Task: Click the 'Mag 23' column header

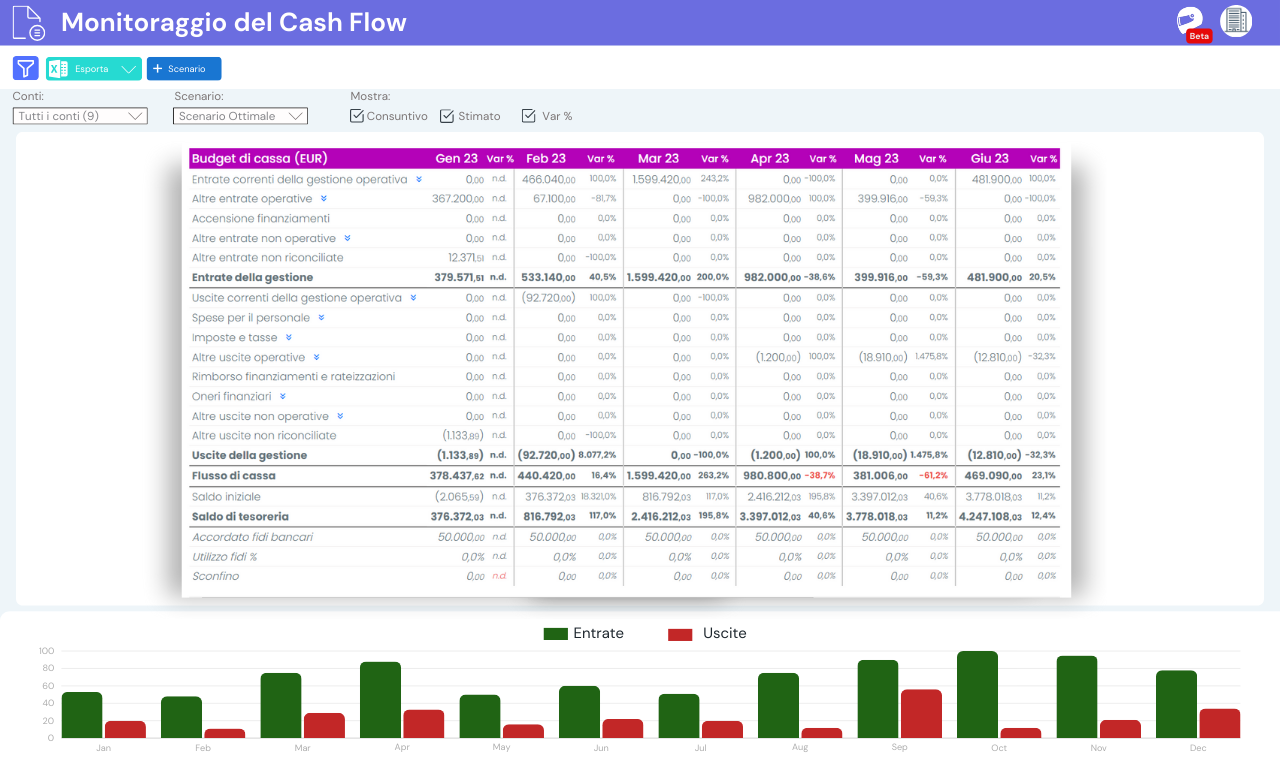Action: [876, 158]
